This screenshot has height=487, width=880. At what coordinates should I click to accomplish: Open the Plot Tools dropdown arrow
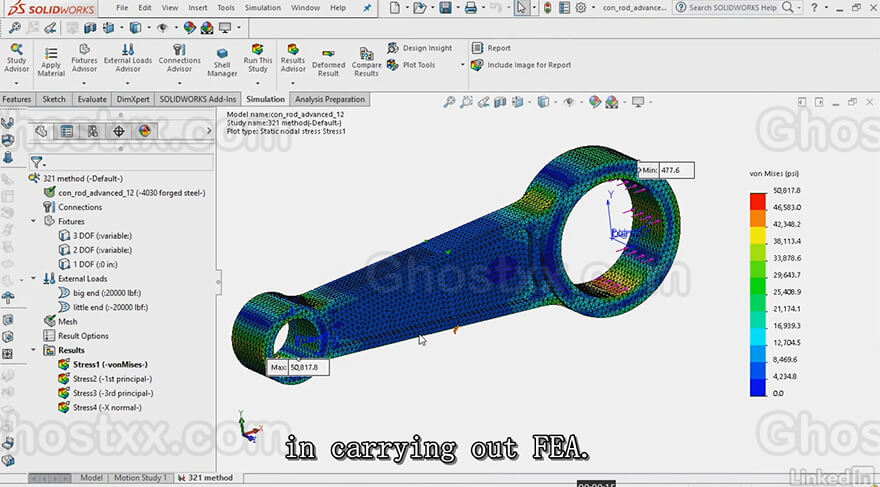(x=462, y=65)
